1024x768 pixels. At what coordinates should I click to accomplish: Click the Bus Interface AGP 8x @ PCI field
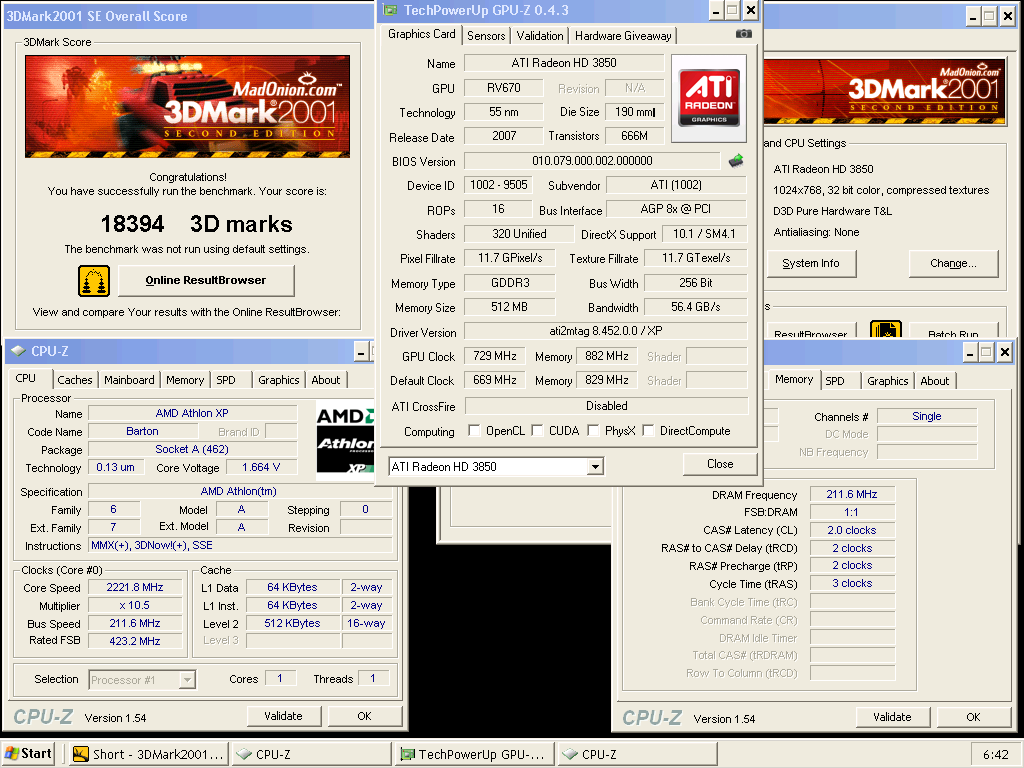tap(676, 210)
